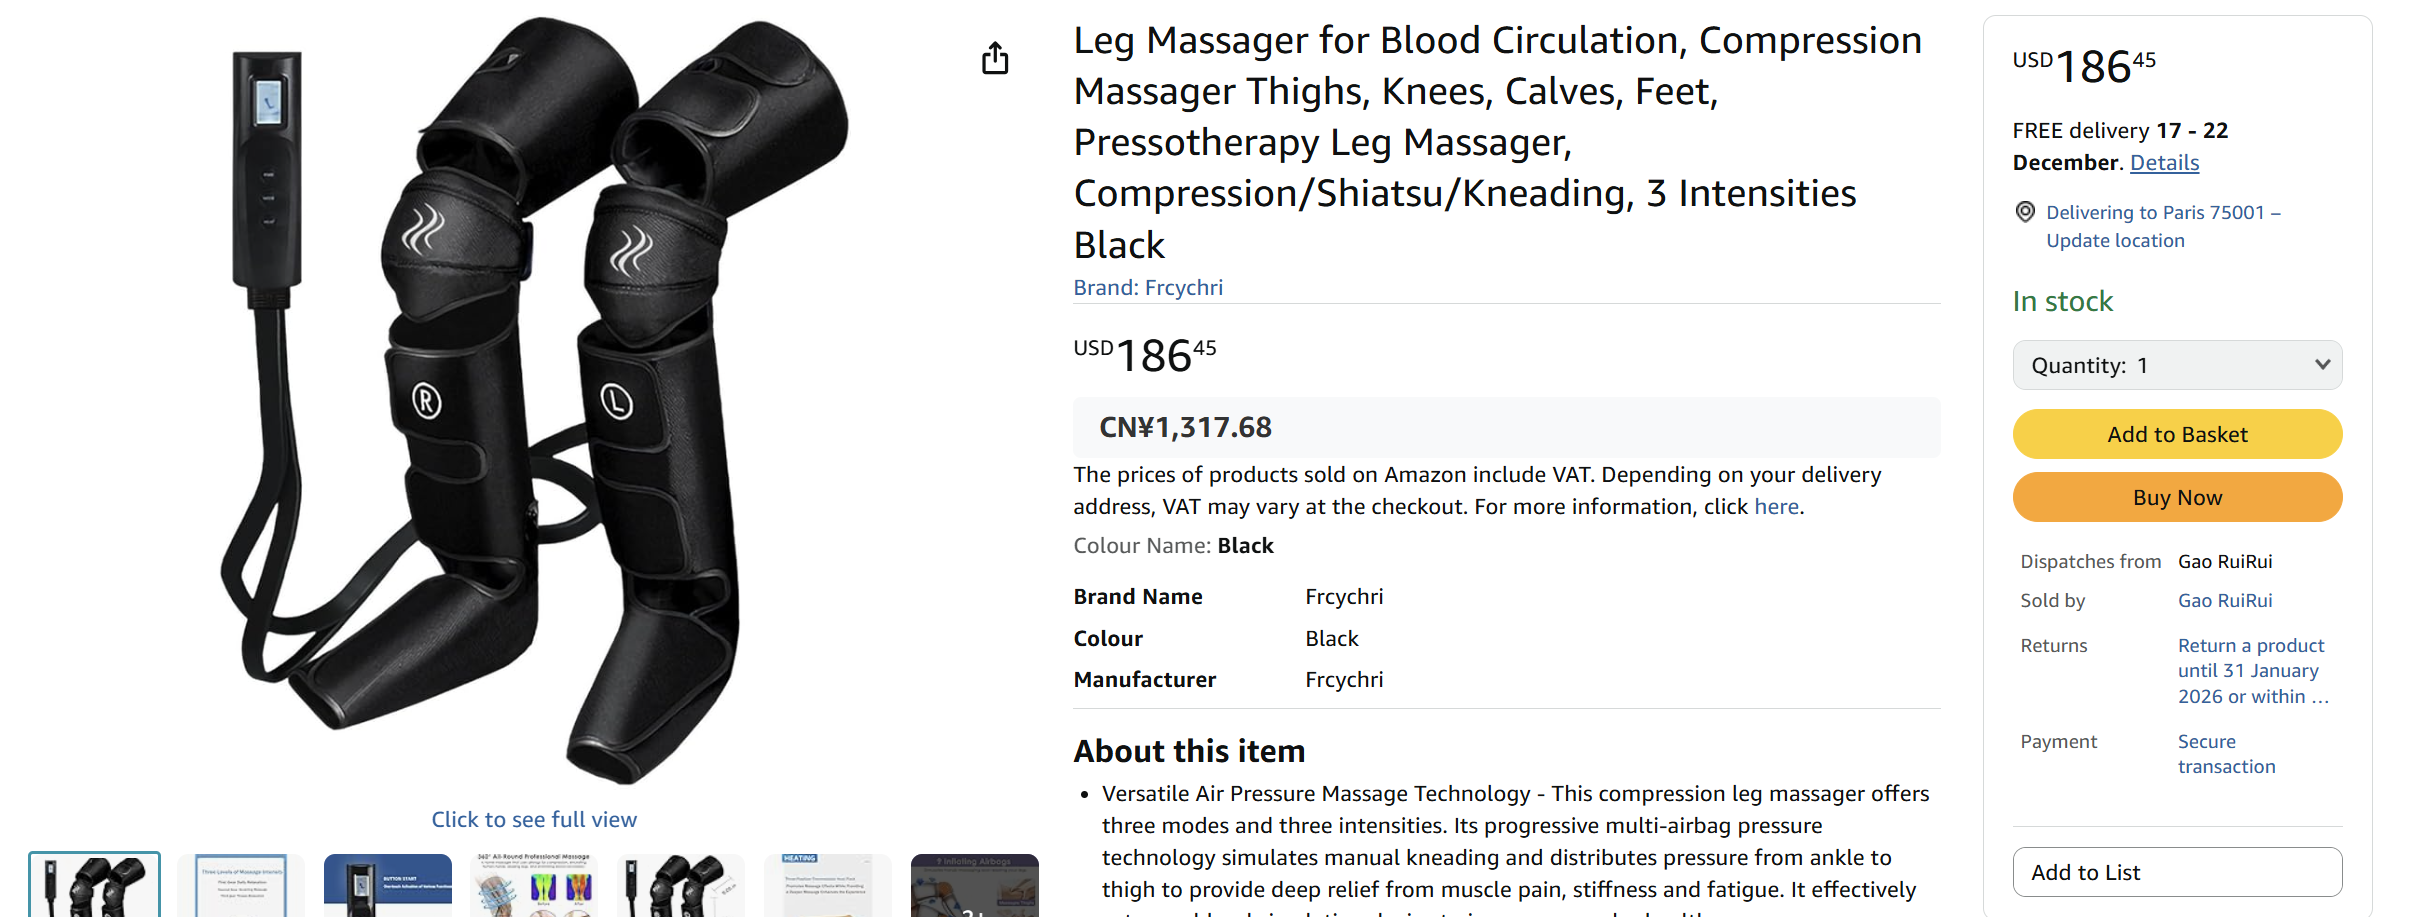This screenshot has width=2422, height=917.
Task: Open the Quantity dropdown
Action: coord(2177,365)
